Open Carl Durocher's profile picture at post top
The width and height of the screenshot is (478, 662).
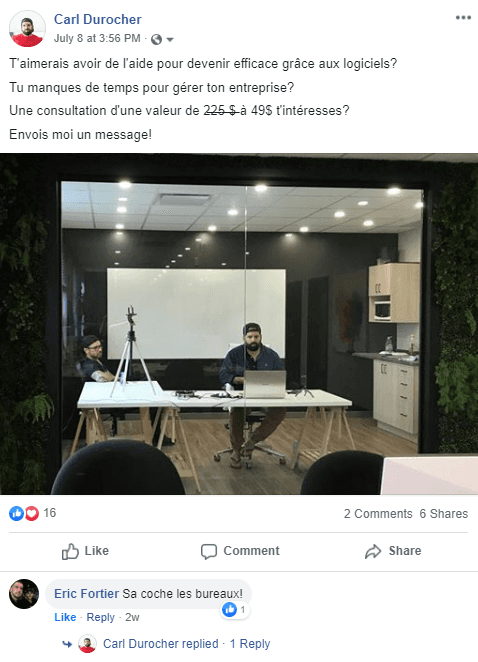[x=27, y=28]
